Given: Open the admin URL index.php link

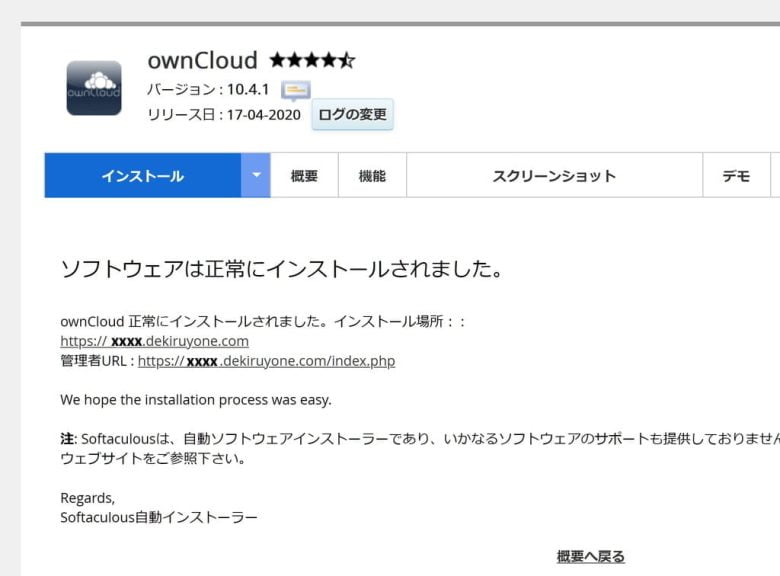Looking at the screenshot, I should 266,361.
